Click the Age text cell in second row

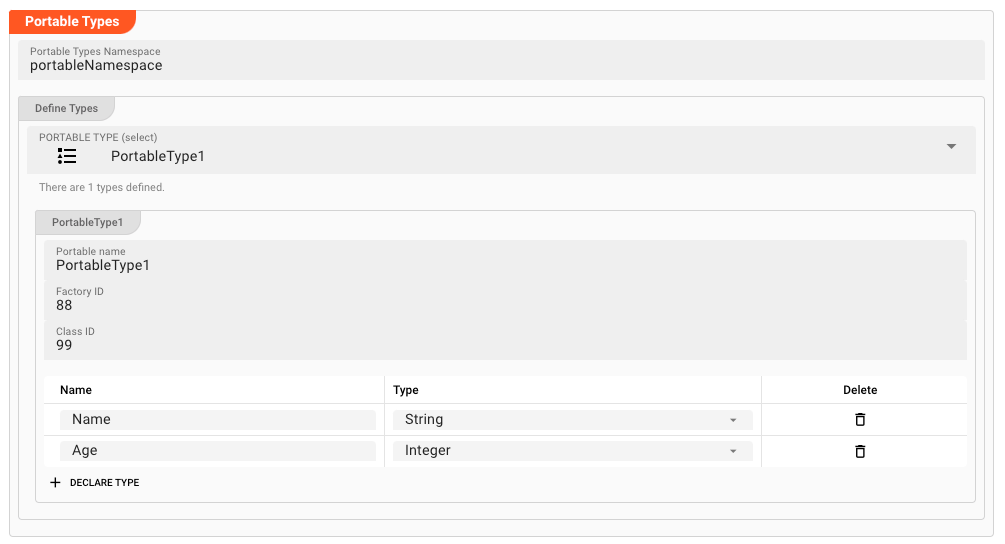[218, 451]
